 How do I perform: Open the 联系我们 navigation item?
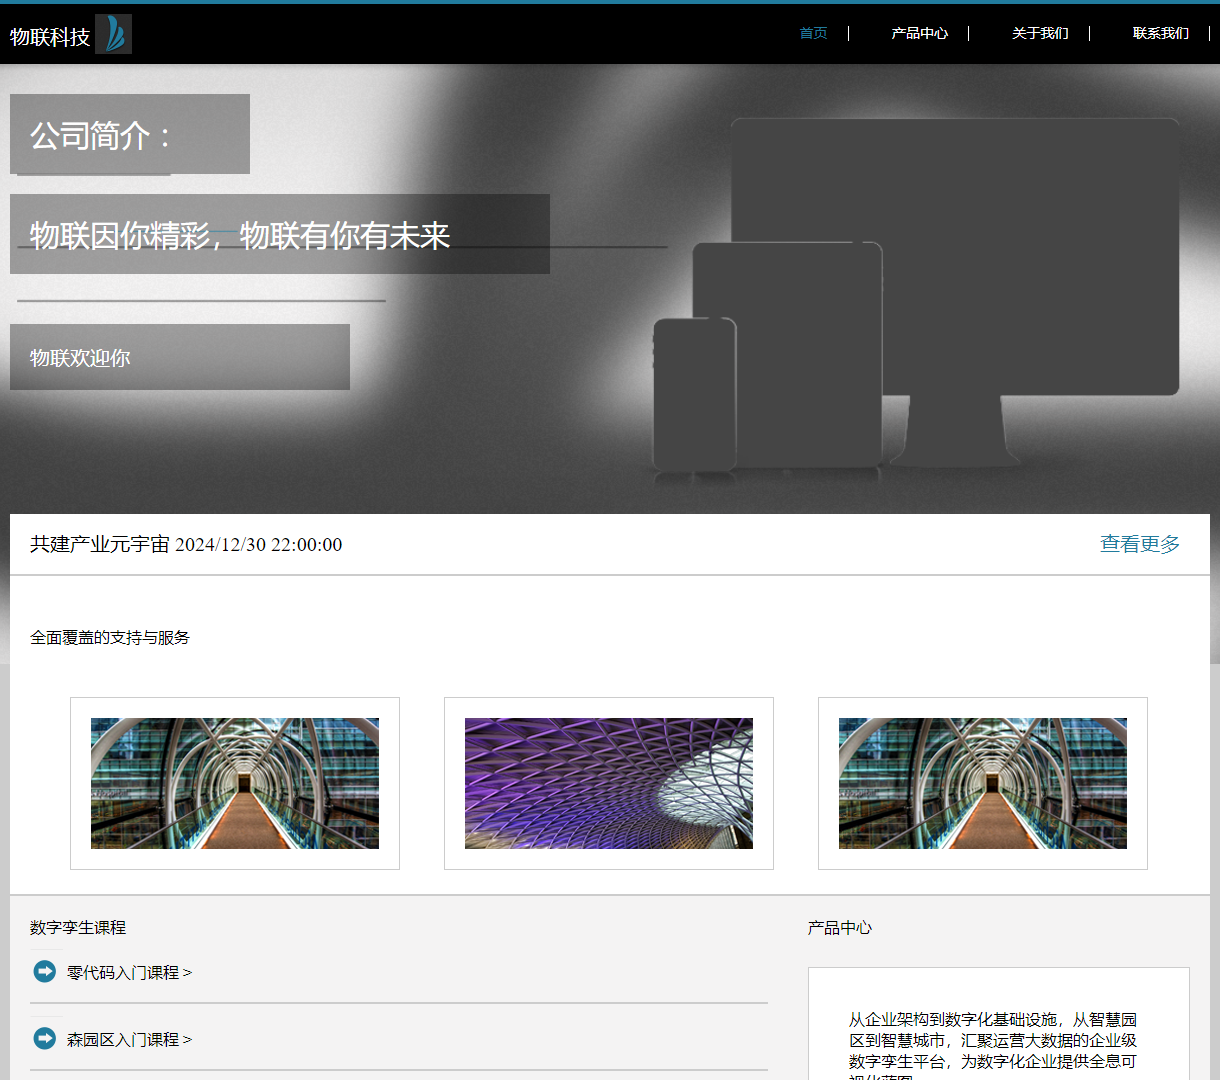1160,33
